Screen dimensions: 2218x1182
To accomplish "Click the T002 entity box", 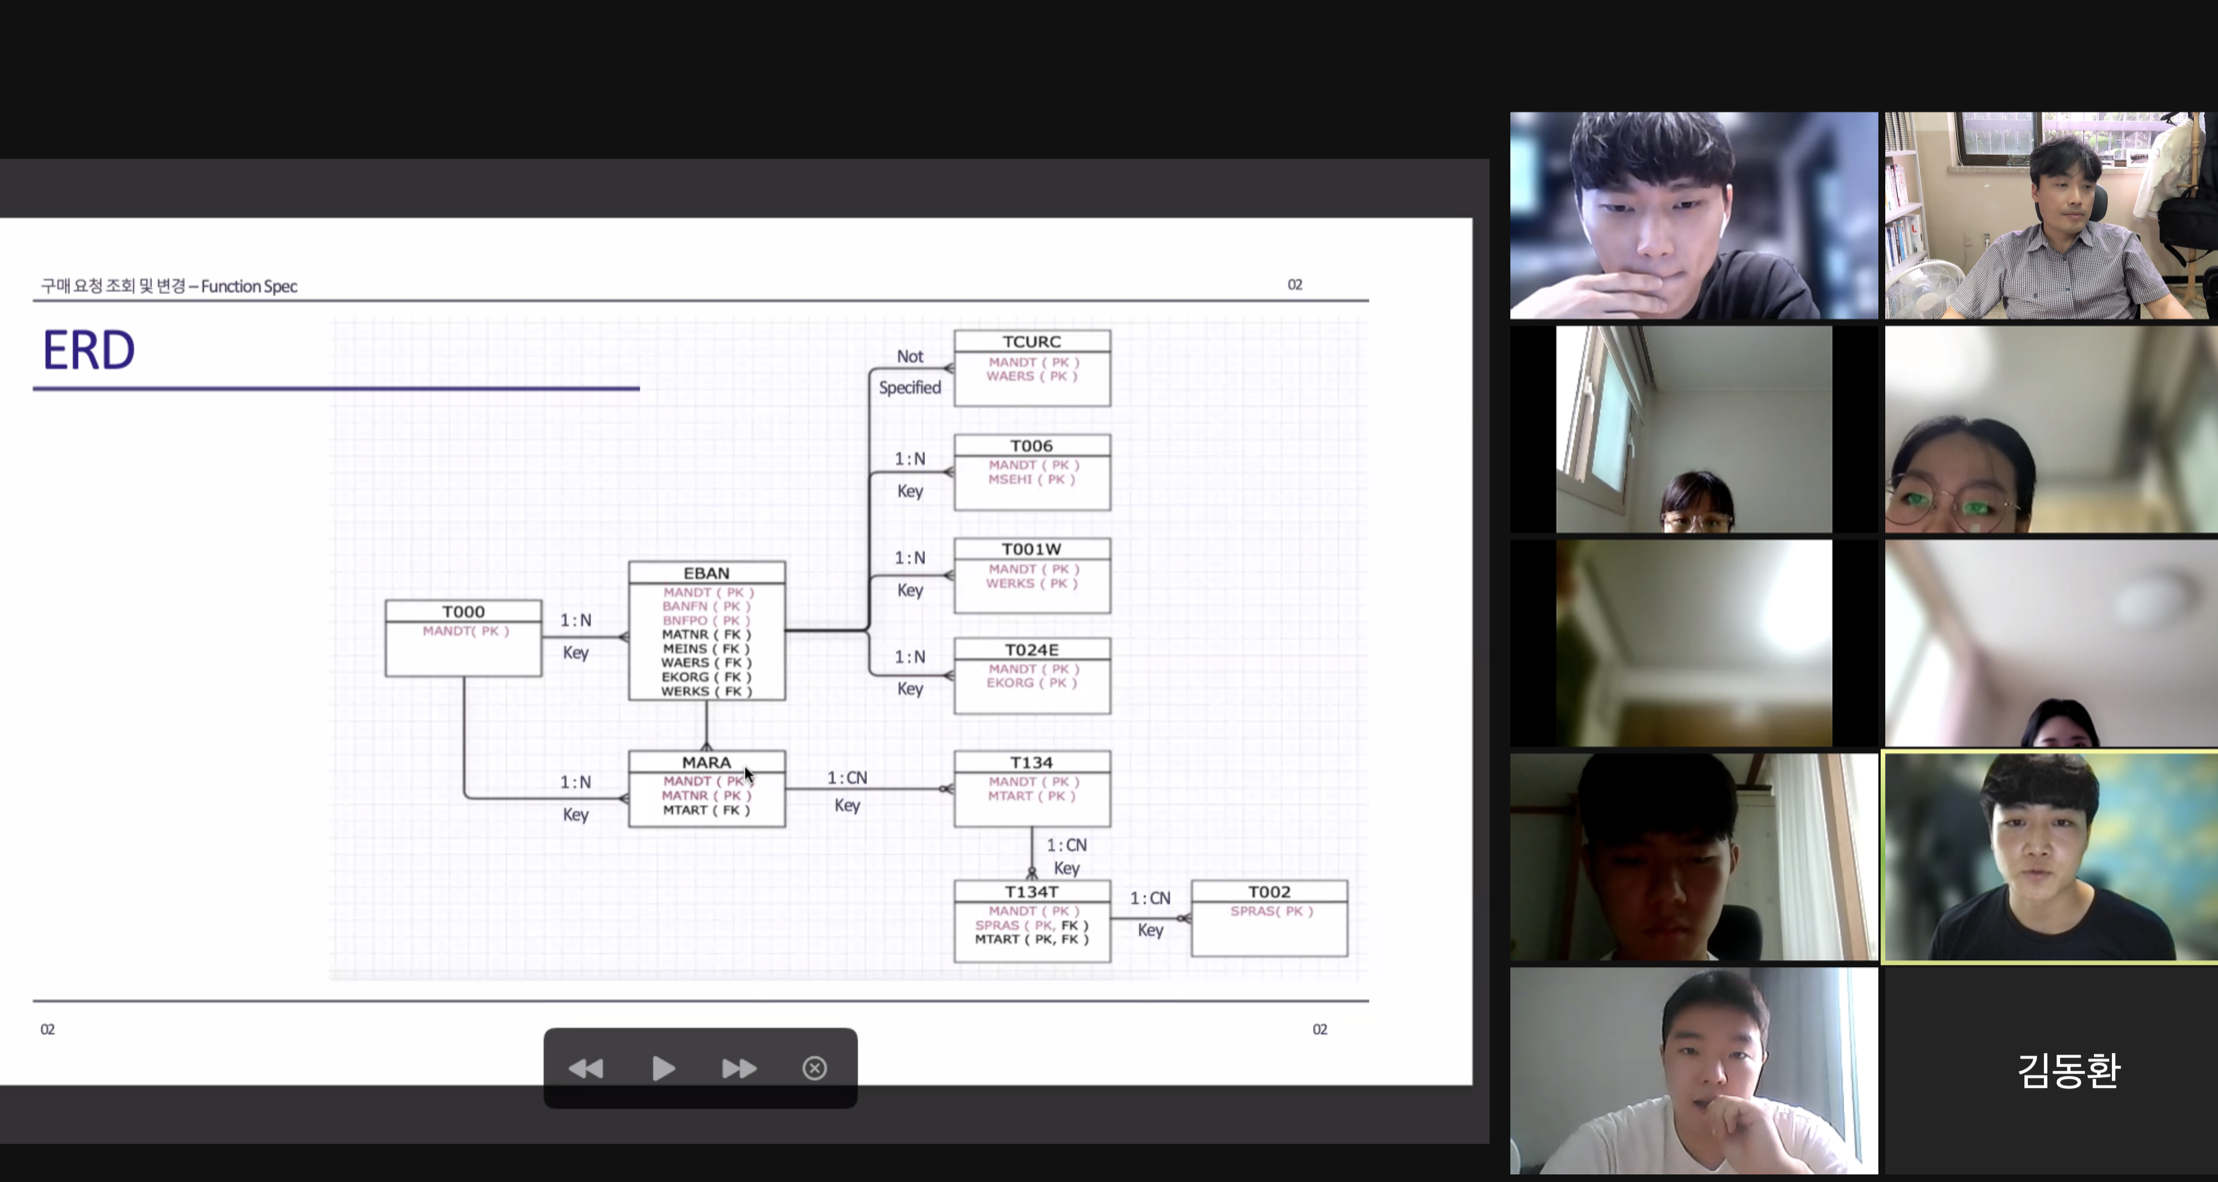I will pyautogui.click(x=1268, y=917).
